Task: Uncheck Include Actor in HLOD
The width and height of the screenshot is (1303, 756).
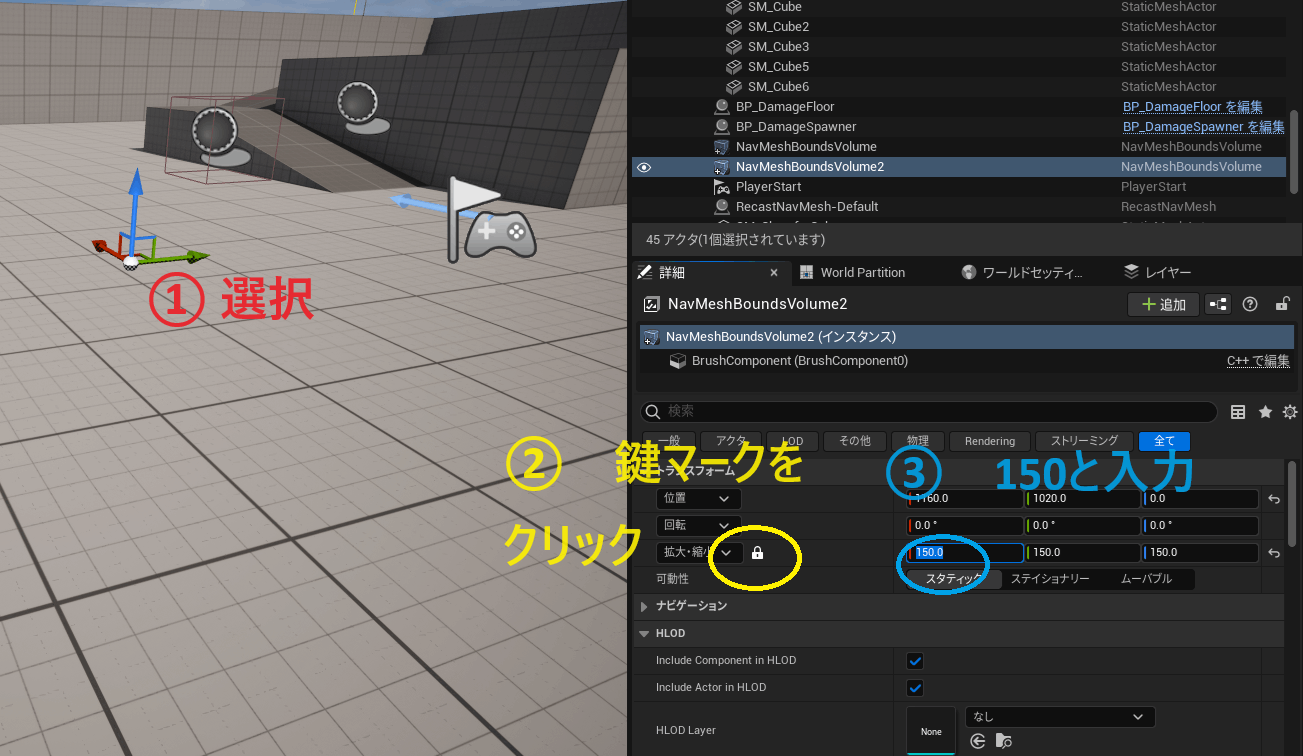Action: 914,688
